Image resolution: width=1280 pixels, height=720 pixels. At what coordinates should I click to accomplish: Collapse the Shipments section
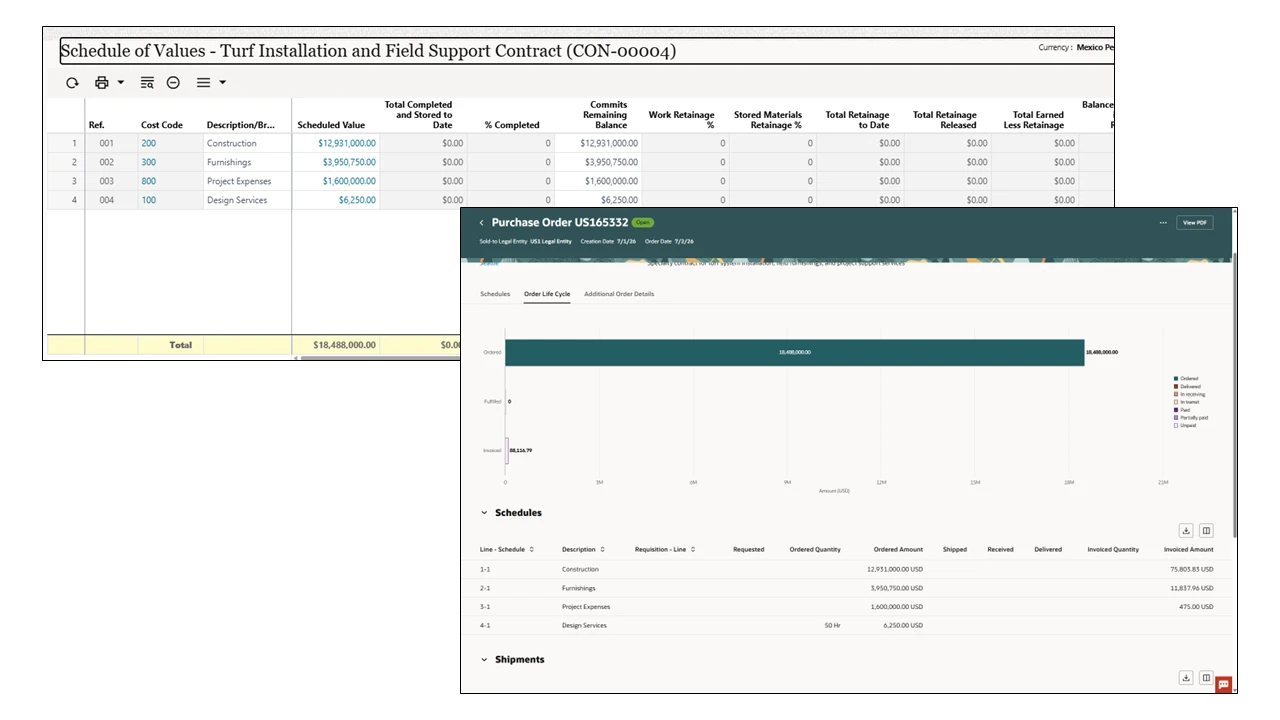click(485, 660)
